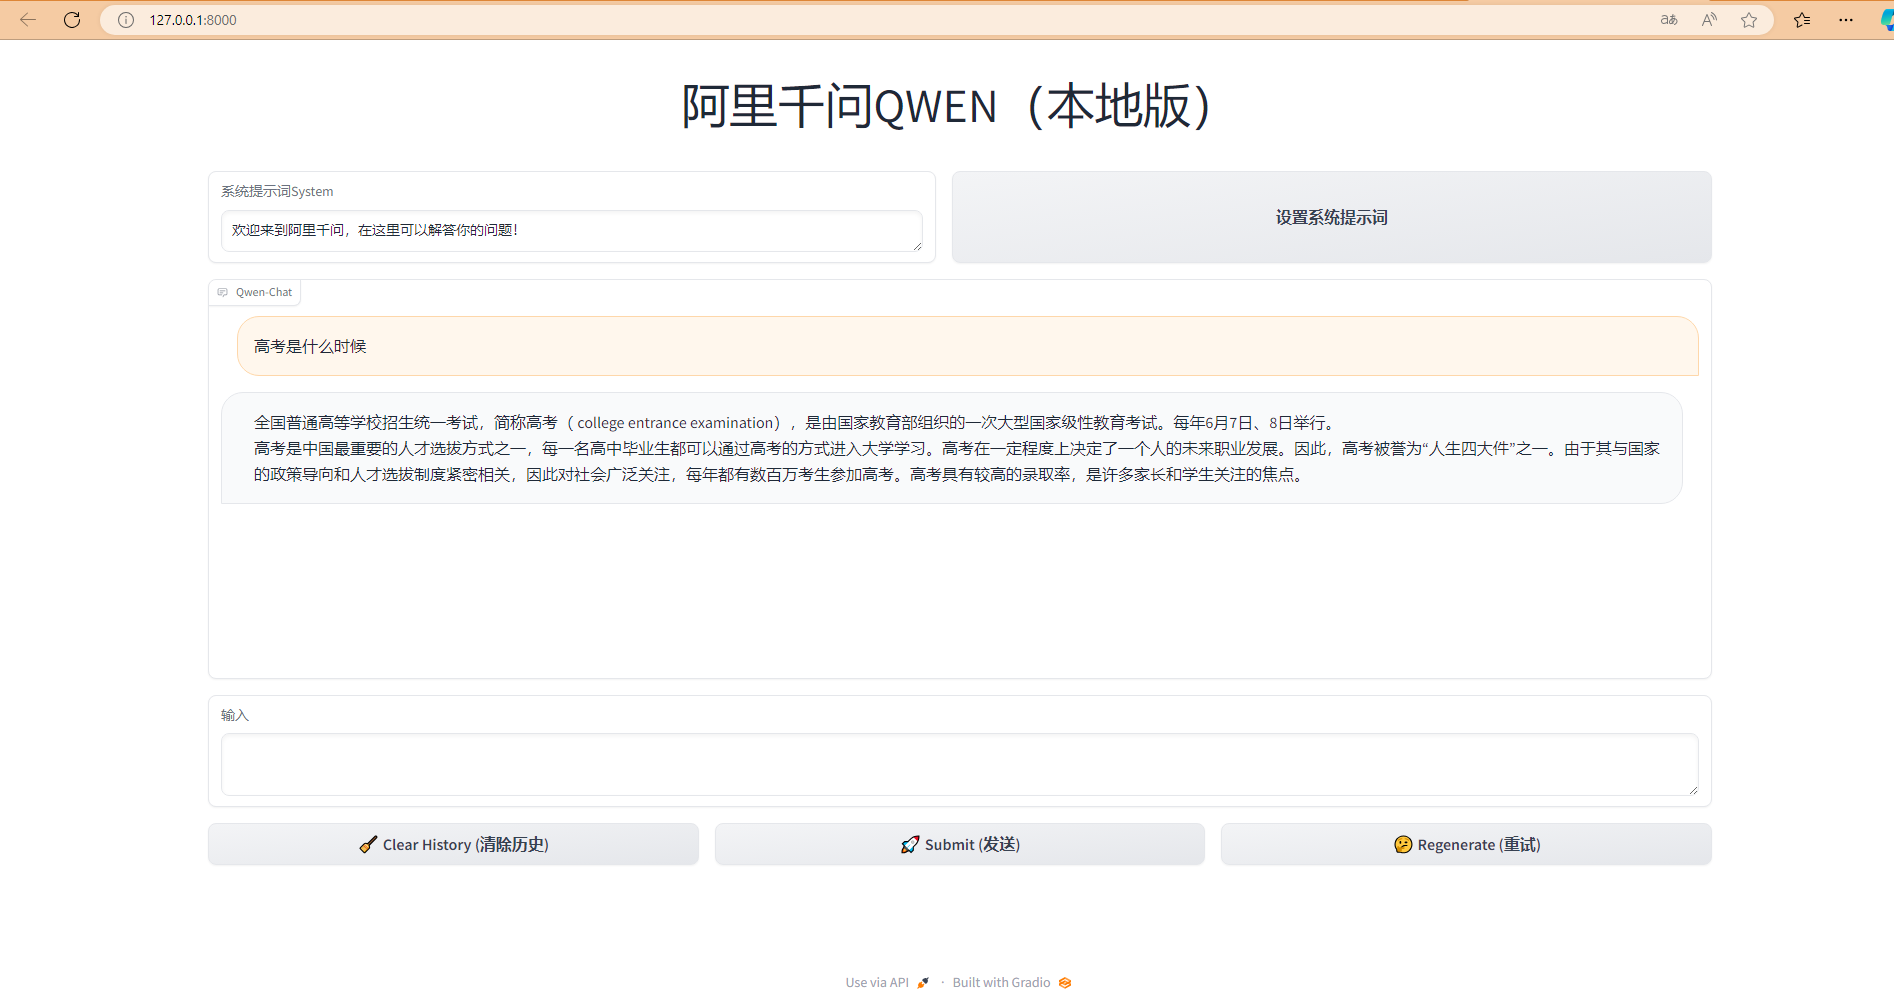Click the translate page icon in address bar
The image size is (1894, 1002).
[x=1669, y=20]
